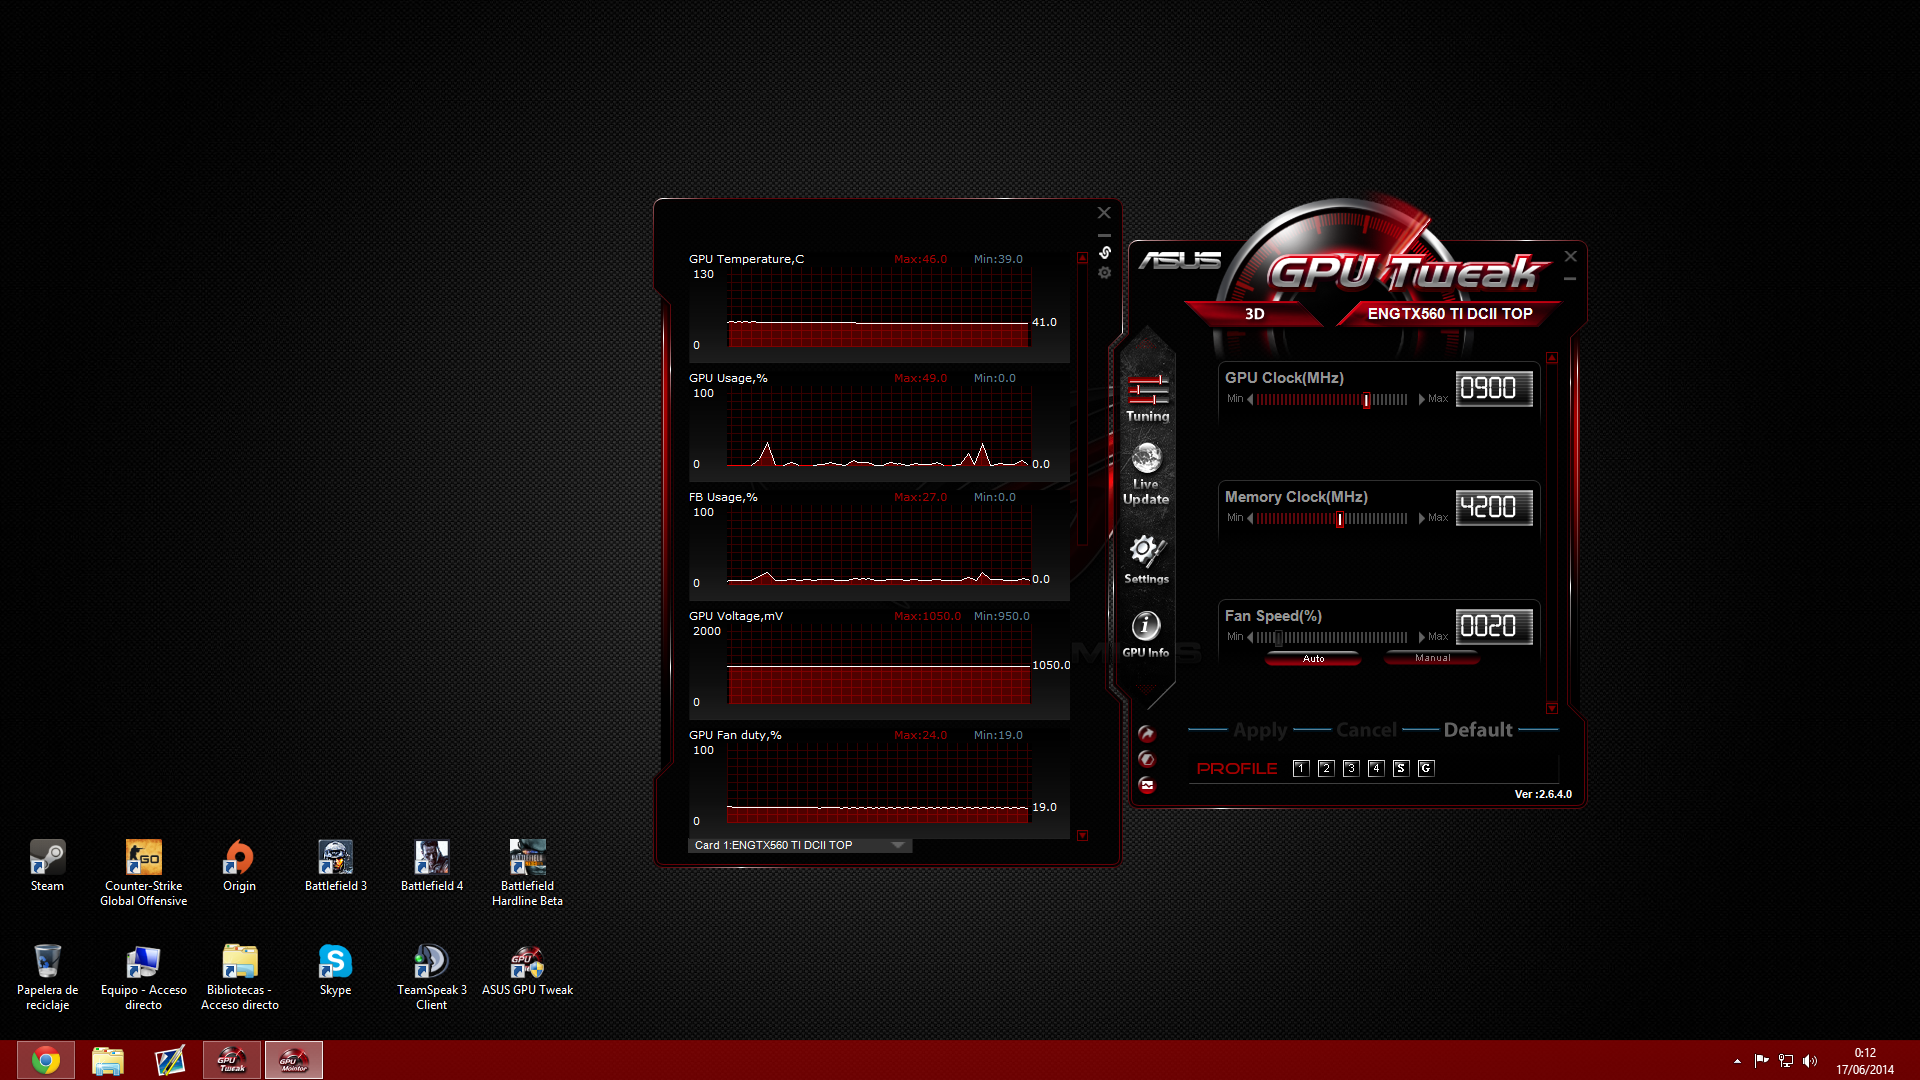Open the Tuning section
This screenshot has width=1920, height=1080.
pyautogui.click(x=1147, y=398)
